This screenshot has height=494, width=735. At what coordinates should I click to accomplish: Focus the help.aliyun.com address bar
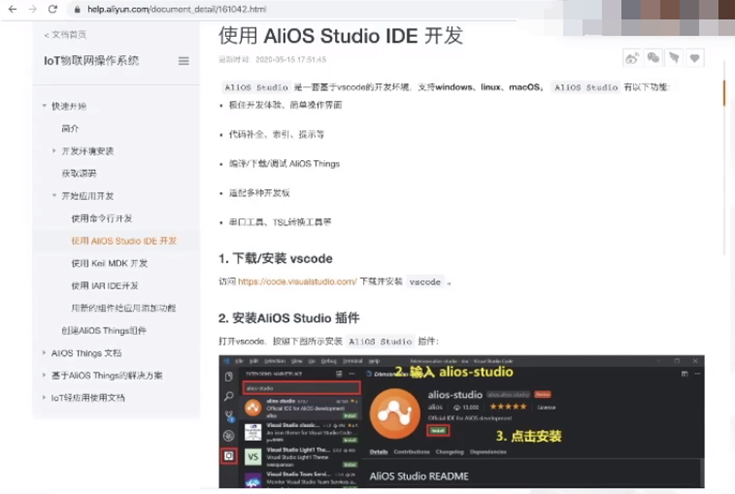point(176,9)
